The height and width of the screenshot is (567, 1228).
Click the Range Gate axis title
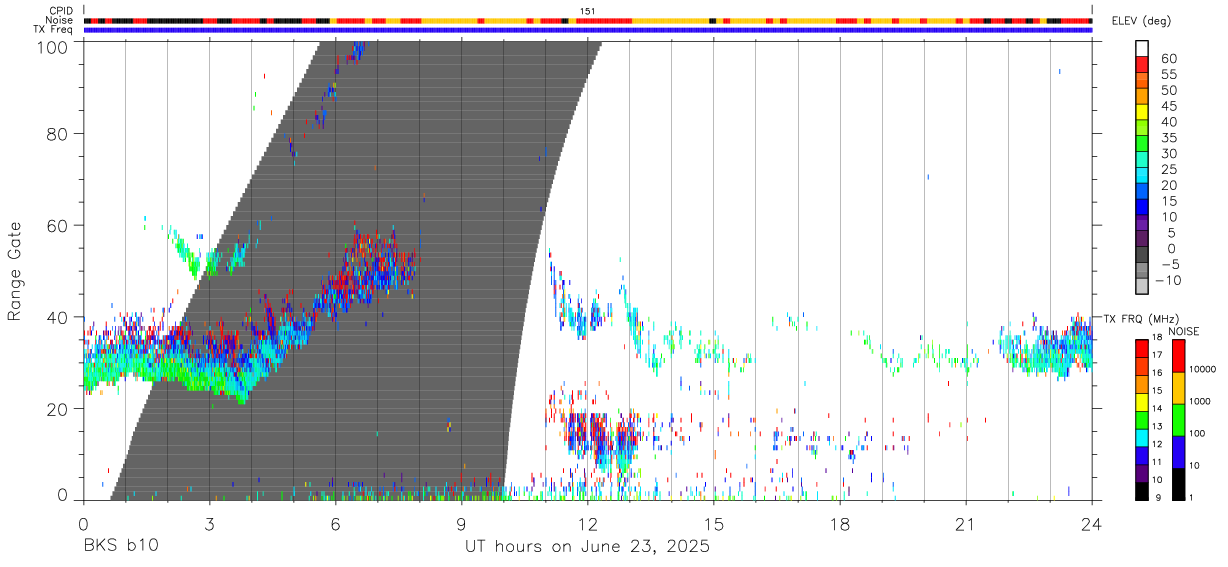pyautogui.click(x=15, y=271)
